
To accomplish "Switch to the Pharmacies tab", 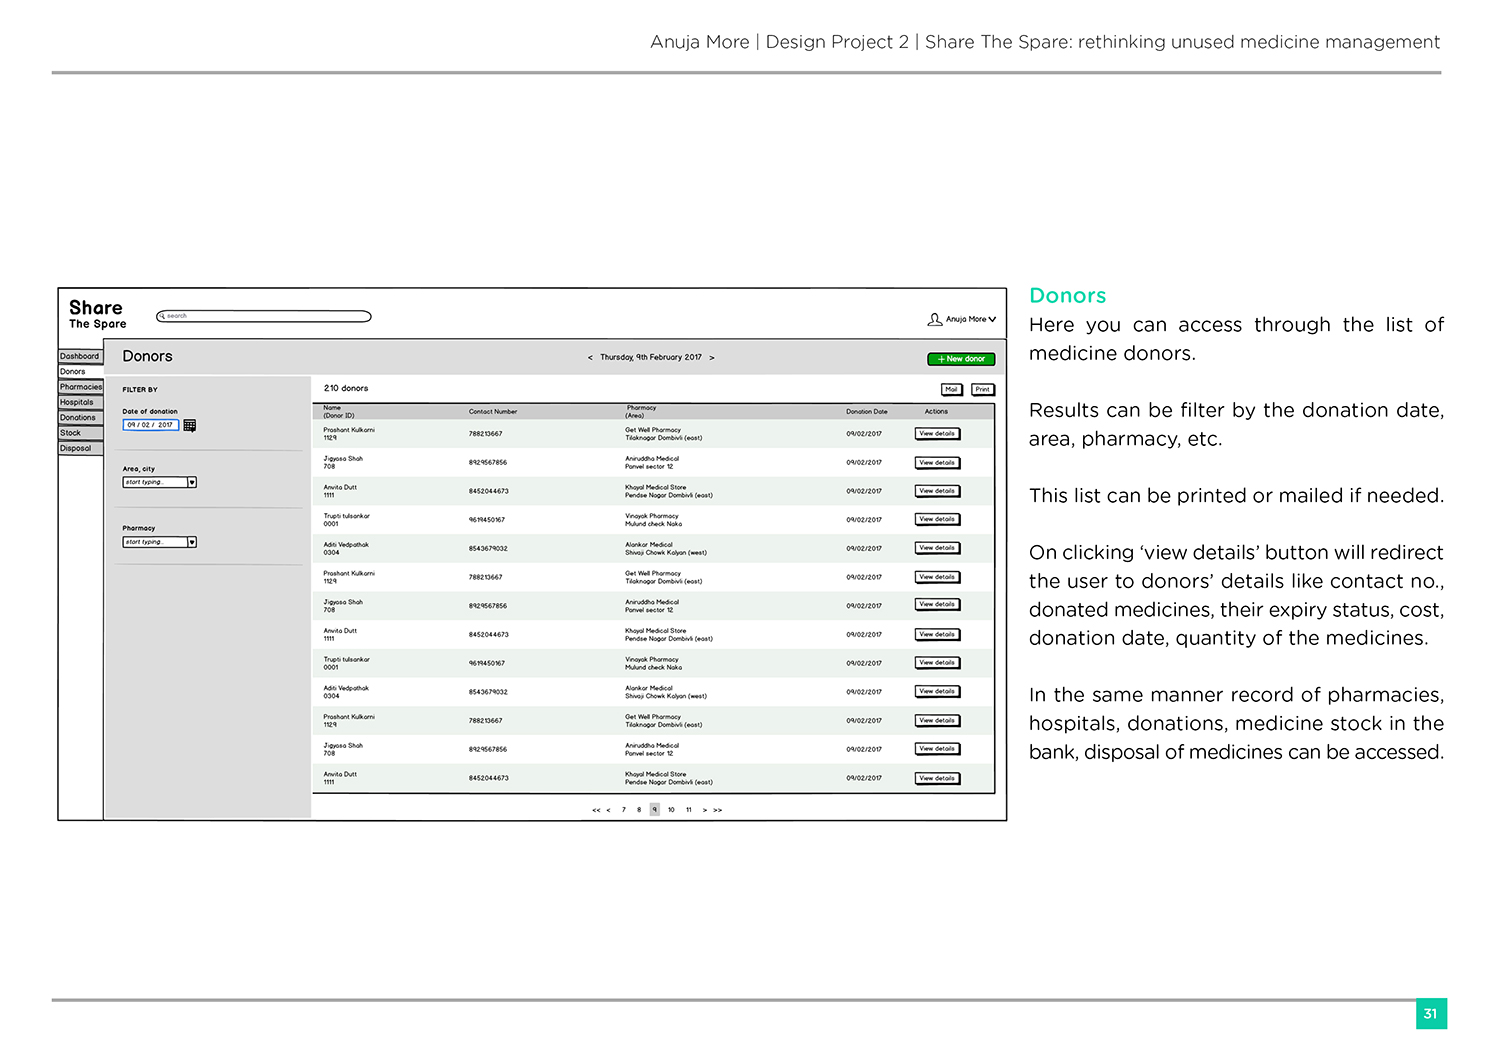I will (81, 387).
